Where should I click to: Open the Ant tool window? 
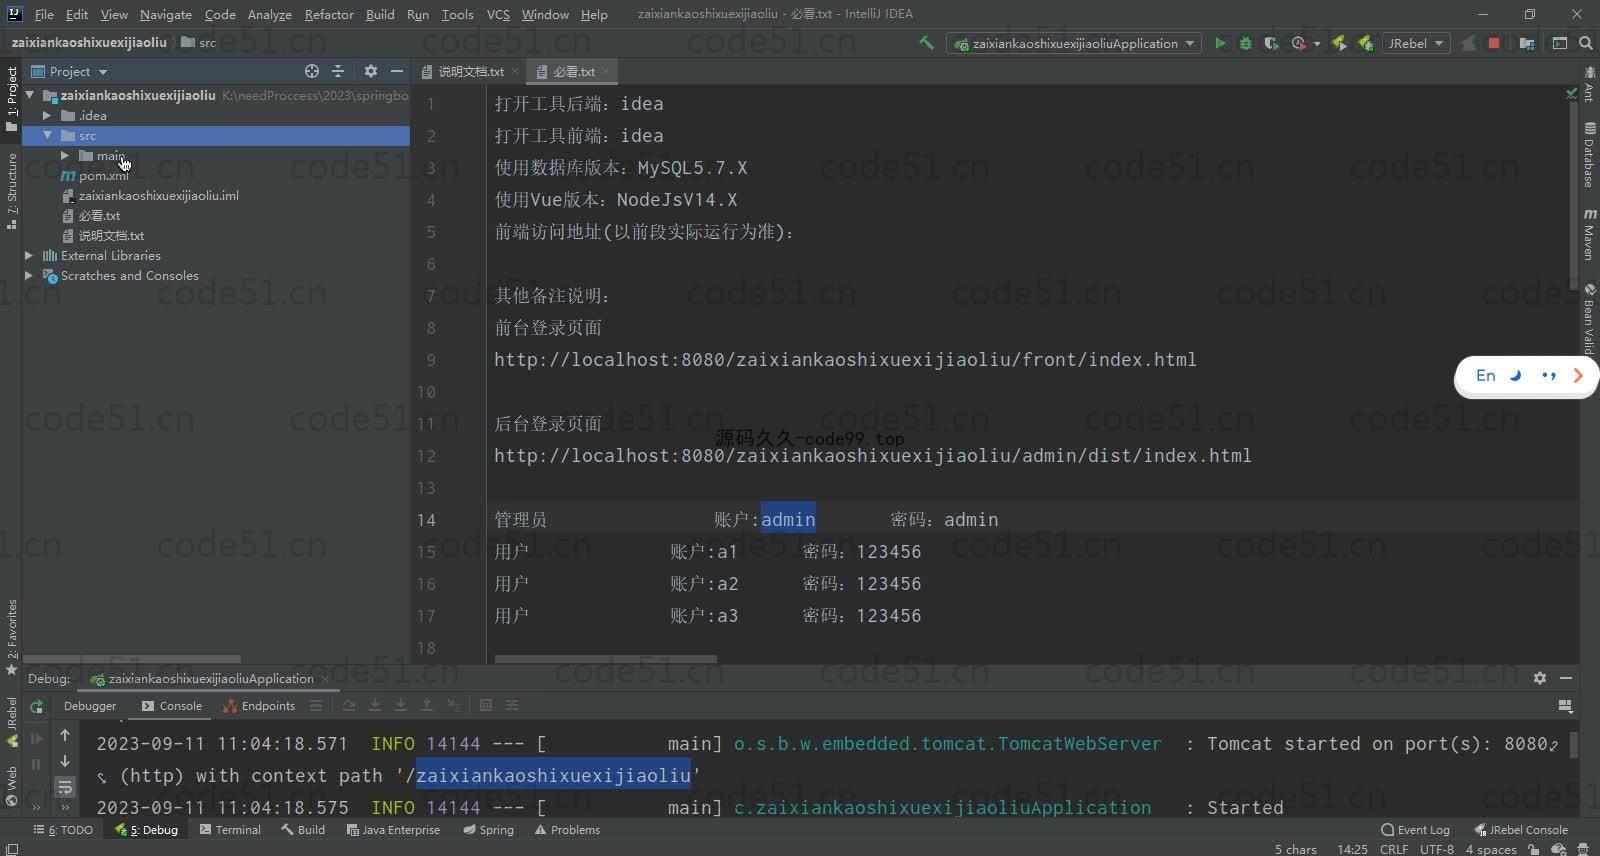[1589, 86]
